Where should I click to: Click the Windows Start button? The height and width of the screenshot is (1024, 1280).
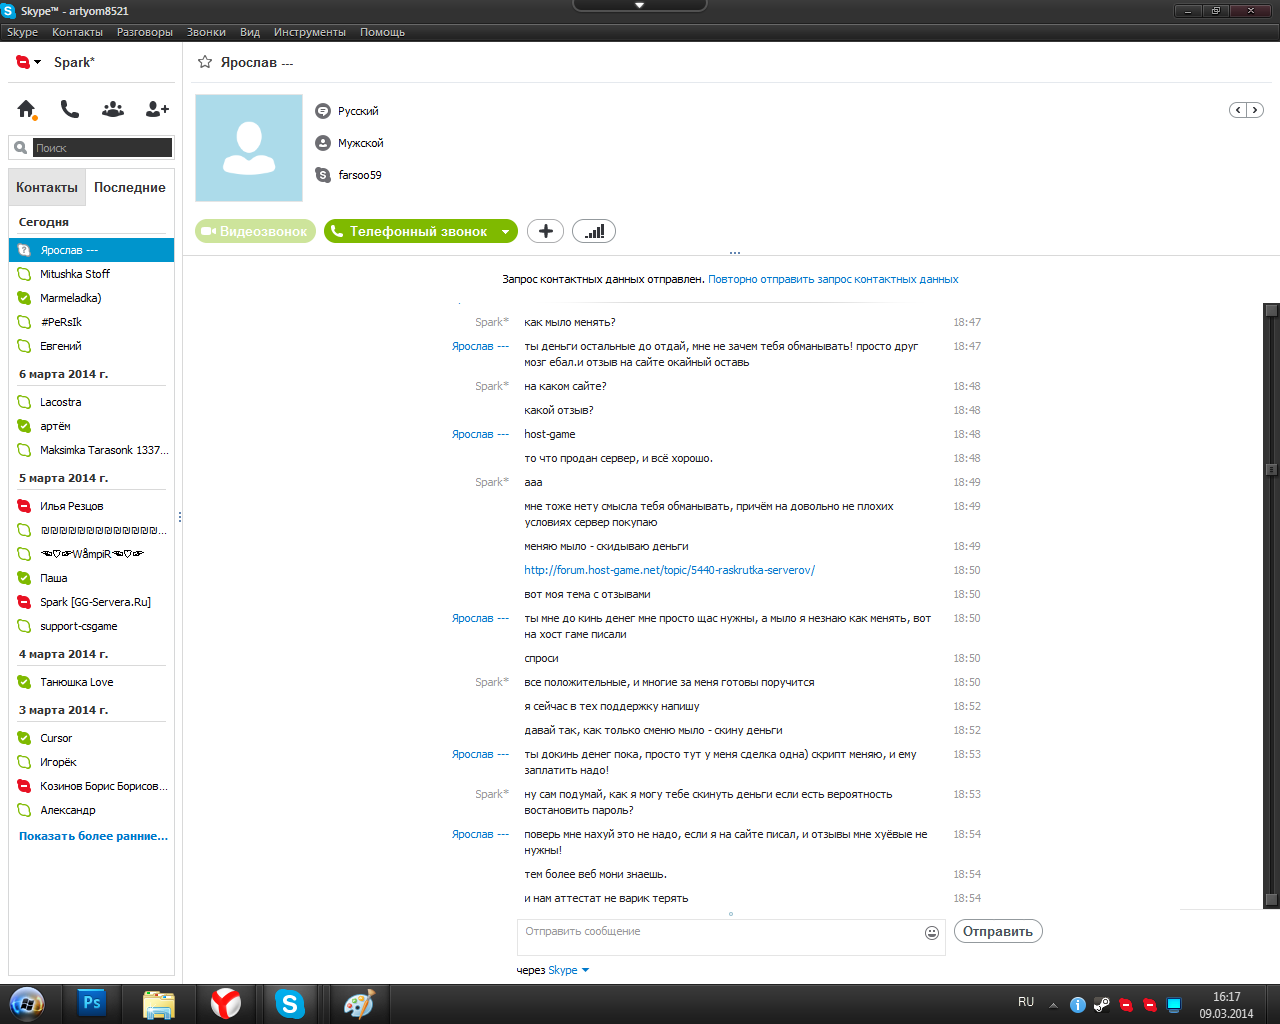[x=27, y=1003]
